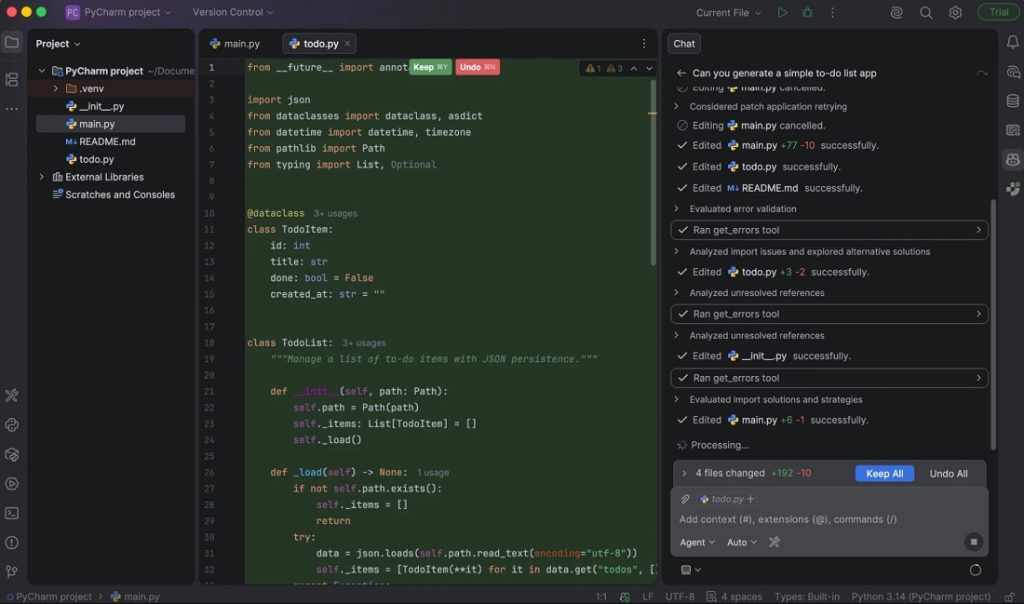Select __init__.py in the project tree
Image resolution: width=1024 pixels, height=604 pixels.
101,106
